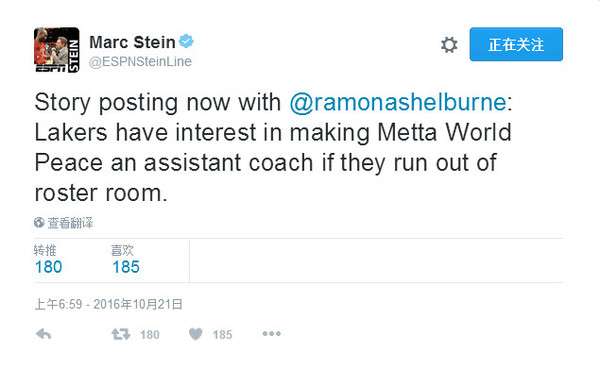The height and width of the screenshot is (369, 600).
Task: Click the 转推 label in the stats row
Action: point(45,250)
